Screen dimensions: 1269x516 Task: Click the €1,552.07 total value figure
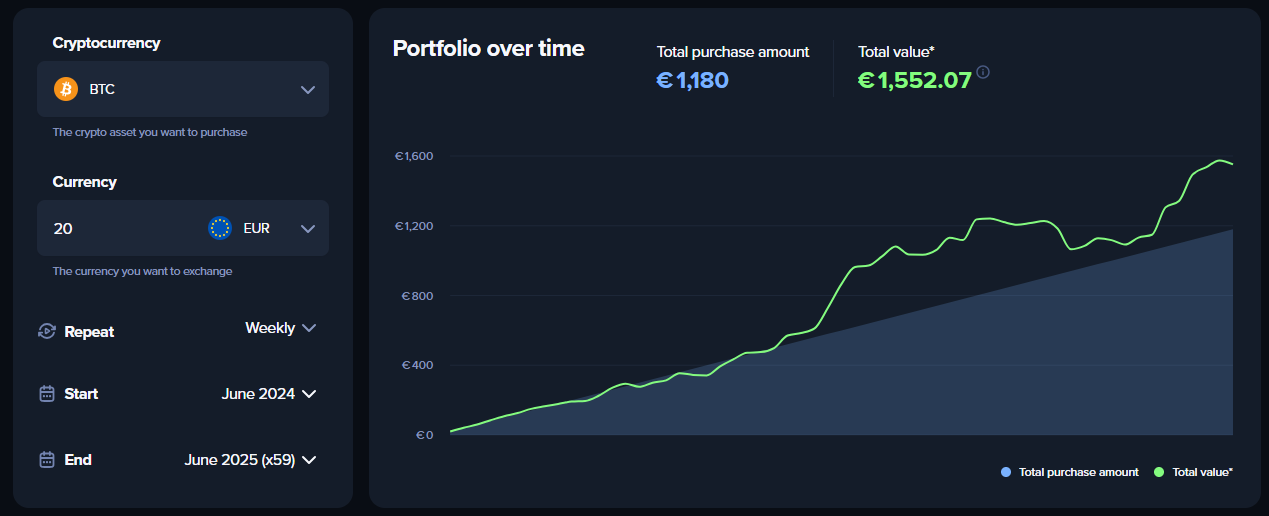tap(915, 80)
